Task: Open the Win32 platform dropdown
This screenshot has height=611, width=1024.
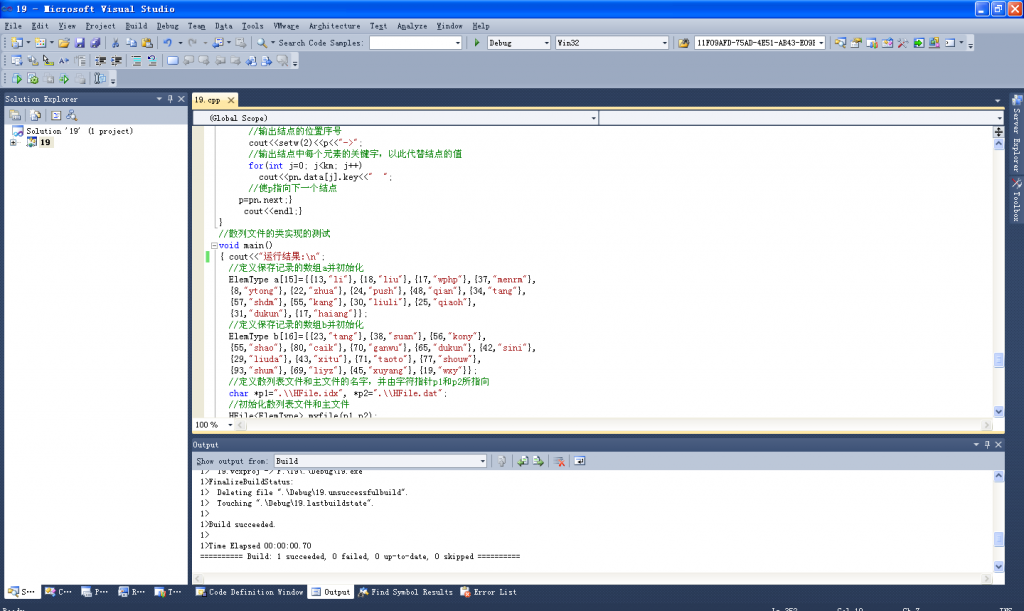Action: point(664,43)
